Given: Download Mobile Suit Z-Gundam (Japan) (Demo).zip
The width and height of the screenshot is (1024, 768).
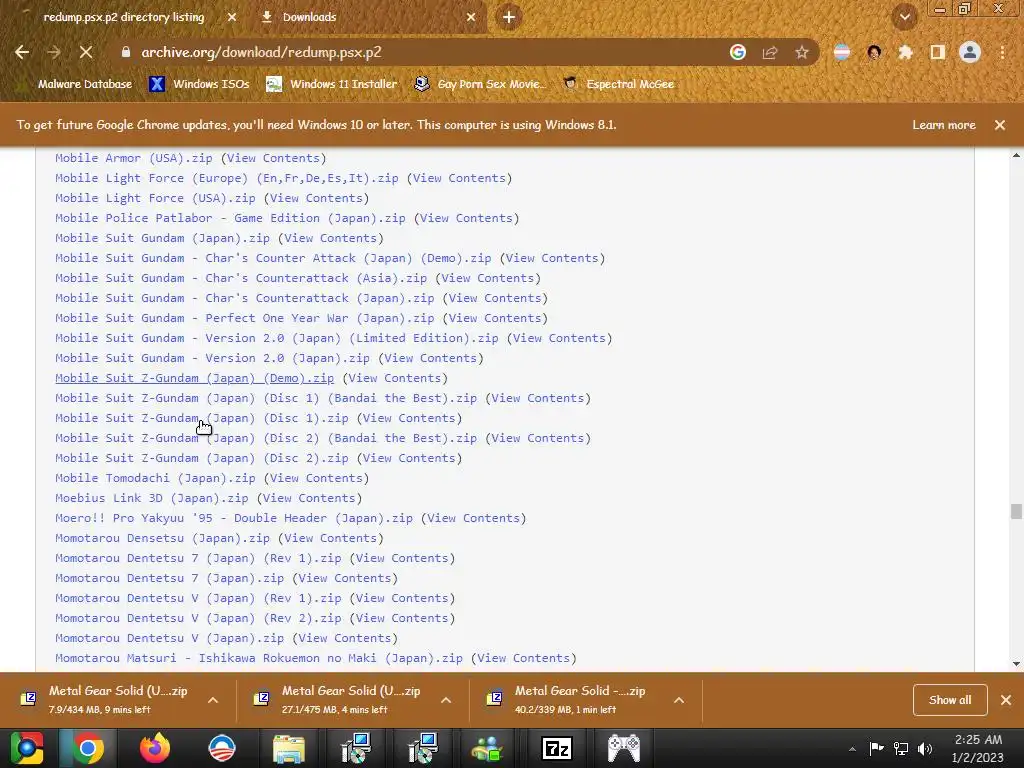Looking at the screenshot, I should 194,378.
